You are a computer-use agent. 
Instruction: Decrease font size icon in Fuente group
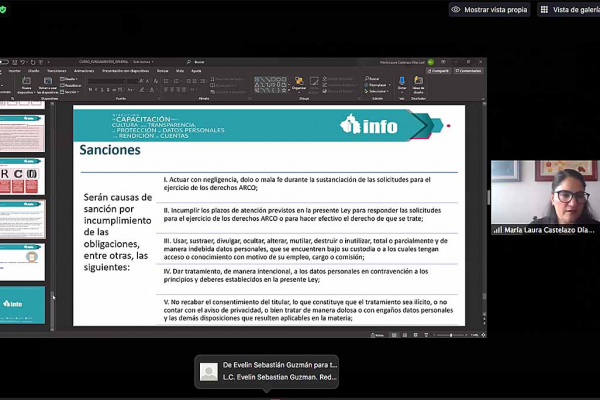pyautogui.click(x=148, y=81)
